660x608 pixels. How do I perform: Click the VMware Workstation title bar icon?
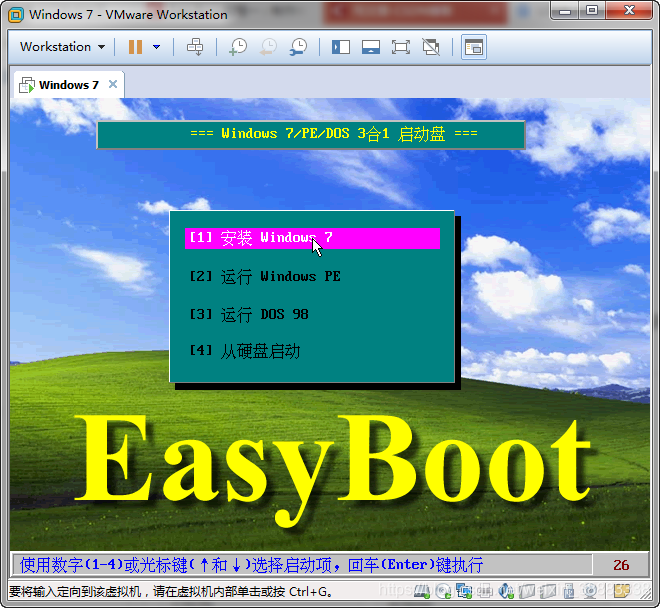(16, 15)
